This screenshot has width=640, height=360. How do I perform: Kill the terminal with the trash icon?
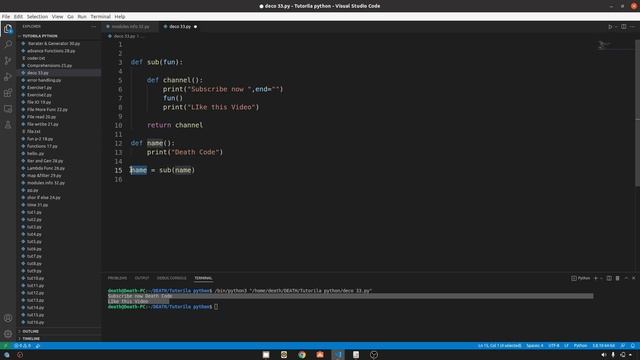pos(618,278)
